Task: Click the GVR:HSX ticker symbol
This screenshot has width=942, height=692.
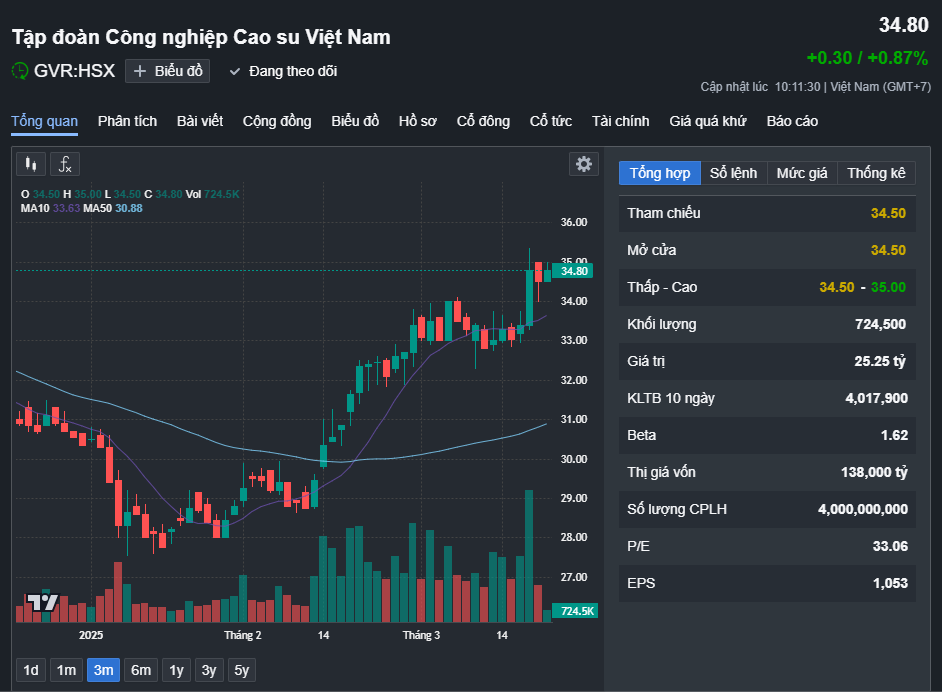Action: pos(74,71)
